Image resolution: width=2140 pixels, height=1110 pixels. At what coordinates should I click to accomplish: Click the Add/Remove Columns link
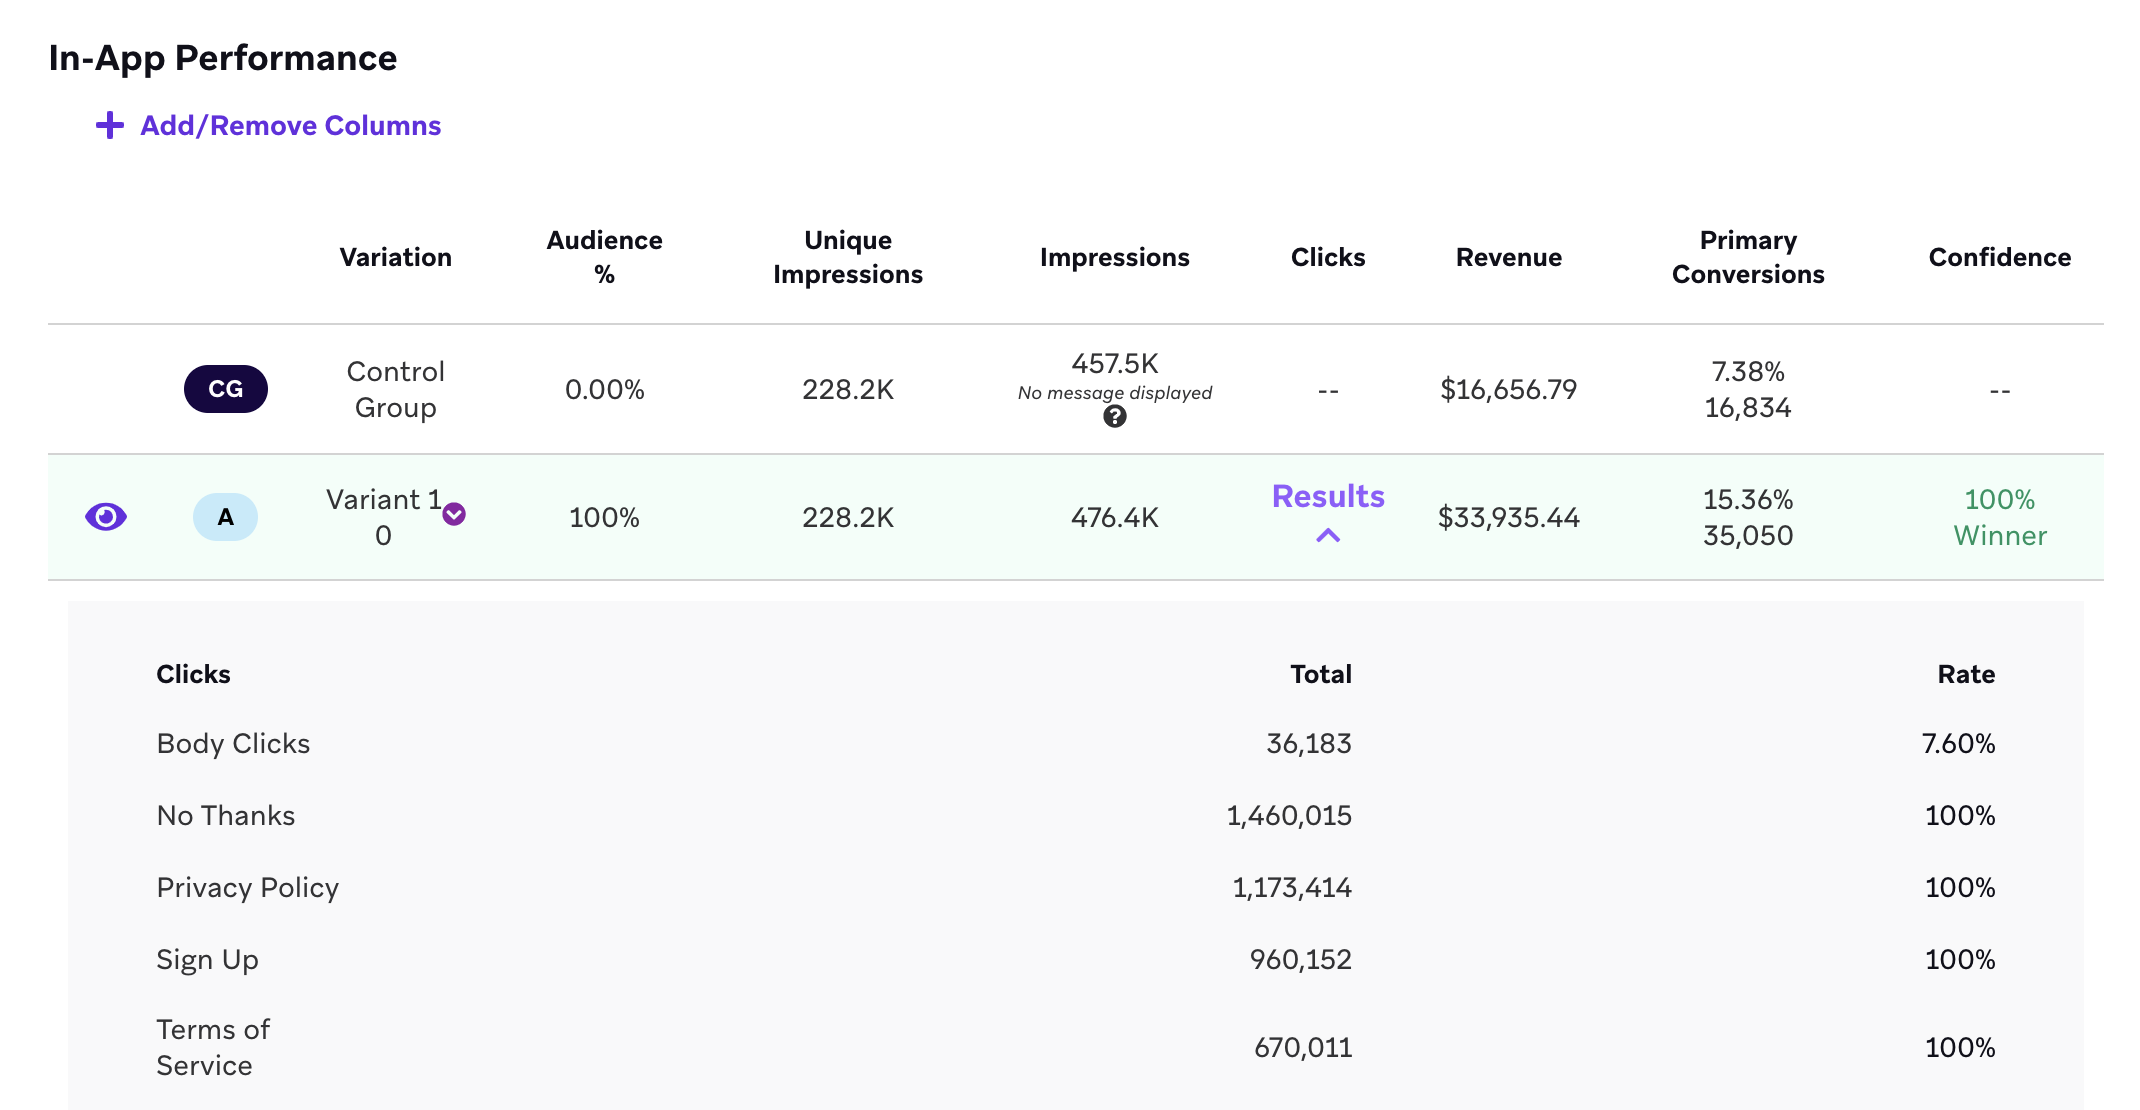pyautogui.click(x=289, y=125)
